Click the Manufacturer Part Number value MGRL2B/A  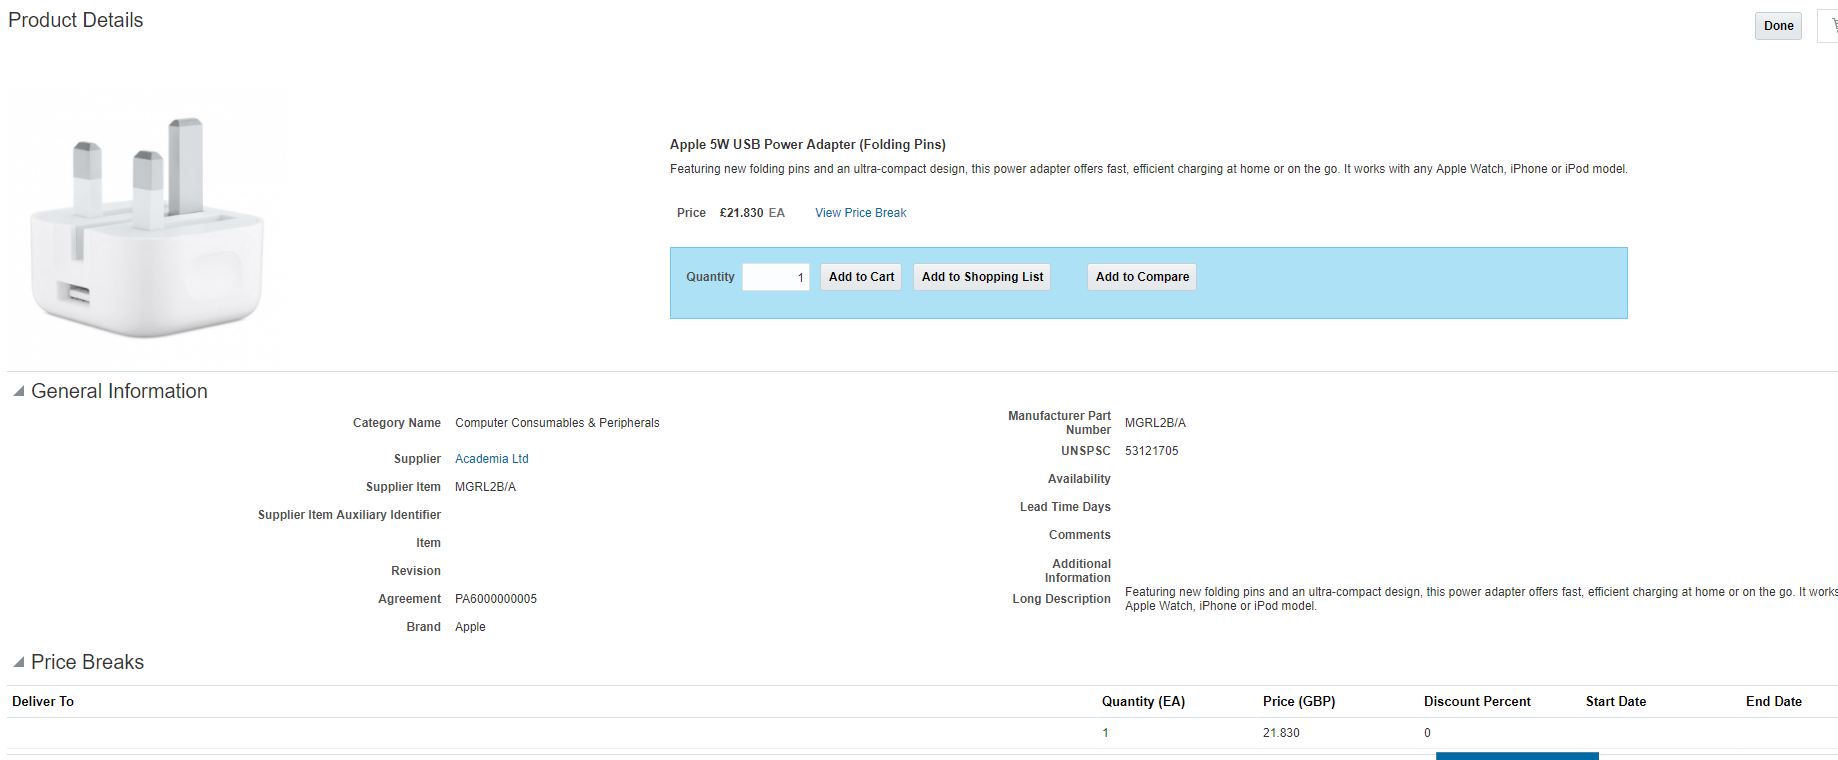point(1155,423)
